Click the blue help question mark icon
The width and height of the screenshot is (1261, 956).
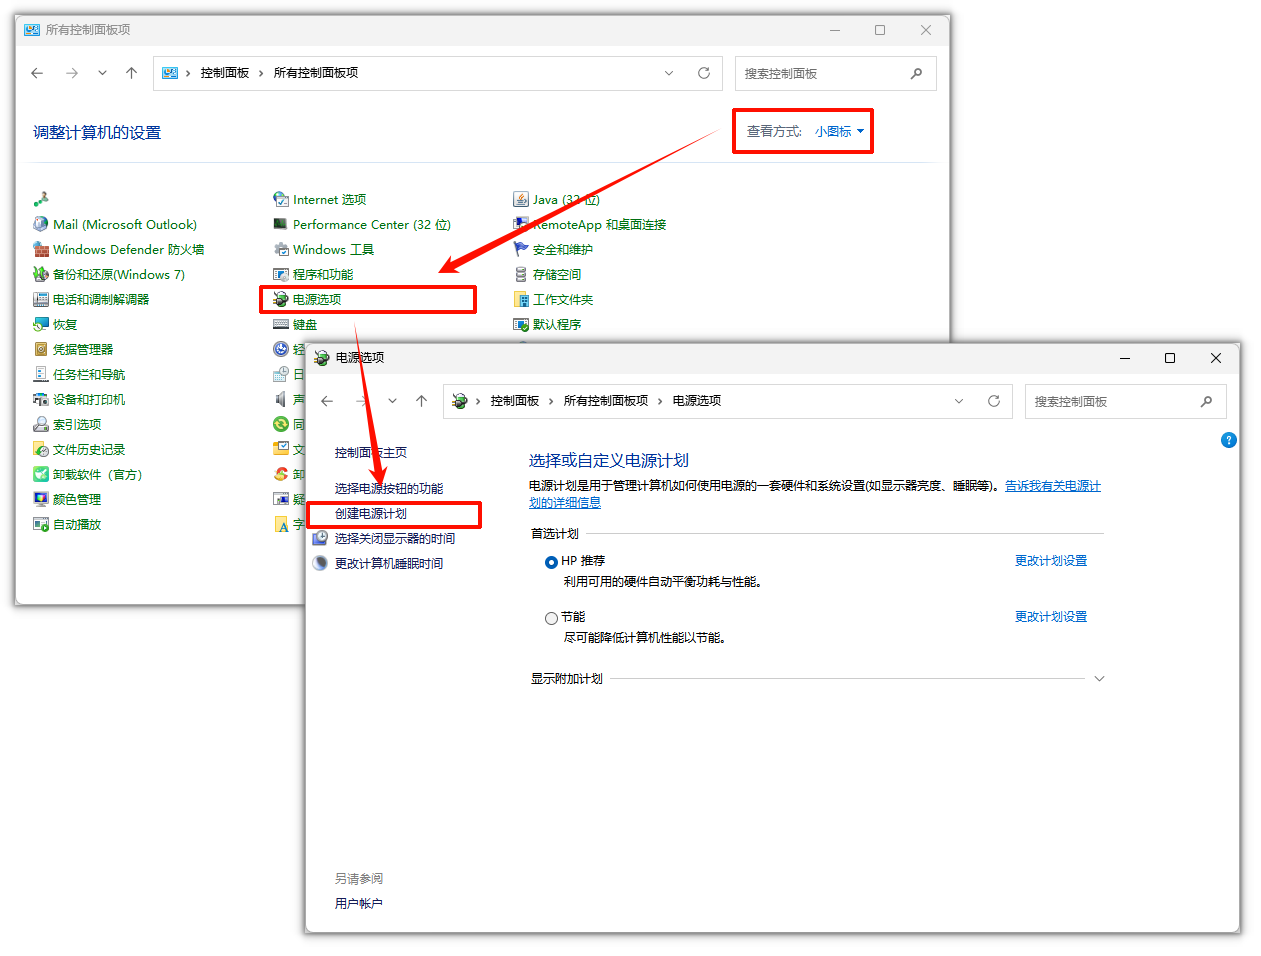pyautogui.click(x=1229, y=440)
